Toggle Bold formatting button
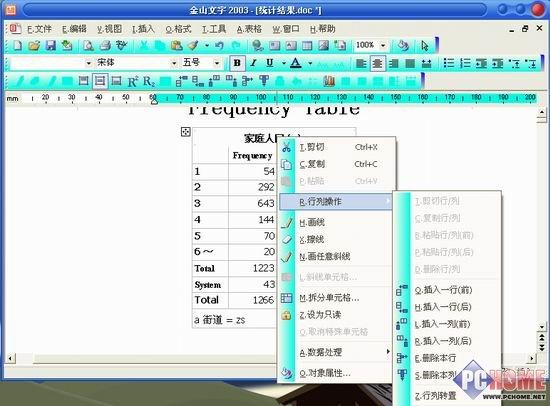 point(237,63)
